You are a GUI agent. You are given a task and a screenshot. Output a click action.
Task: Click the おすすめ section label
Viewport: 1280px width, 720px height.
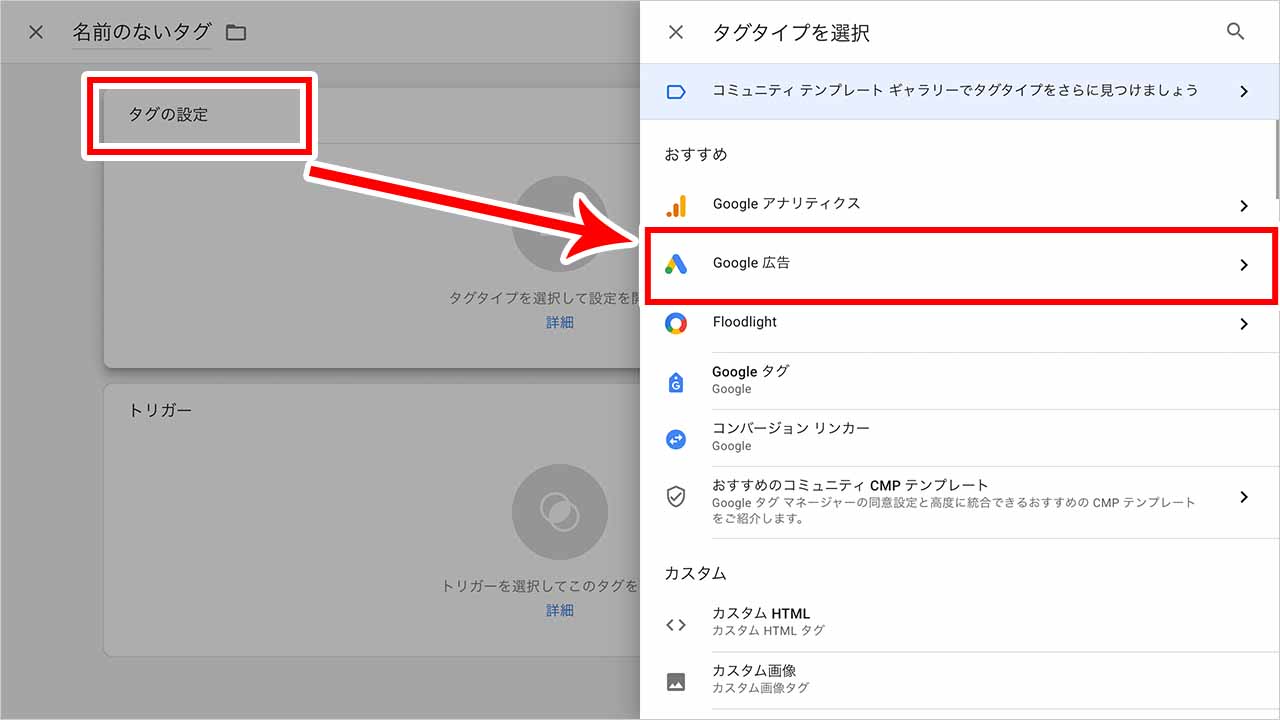(x=696, y=155)
